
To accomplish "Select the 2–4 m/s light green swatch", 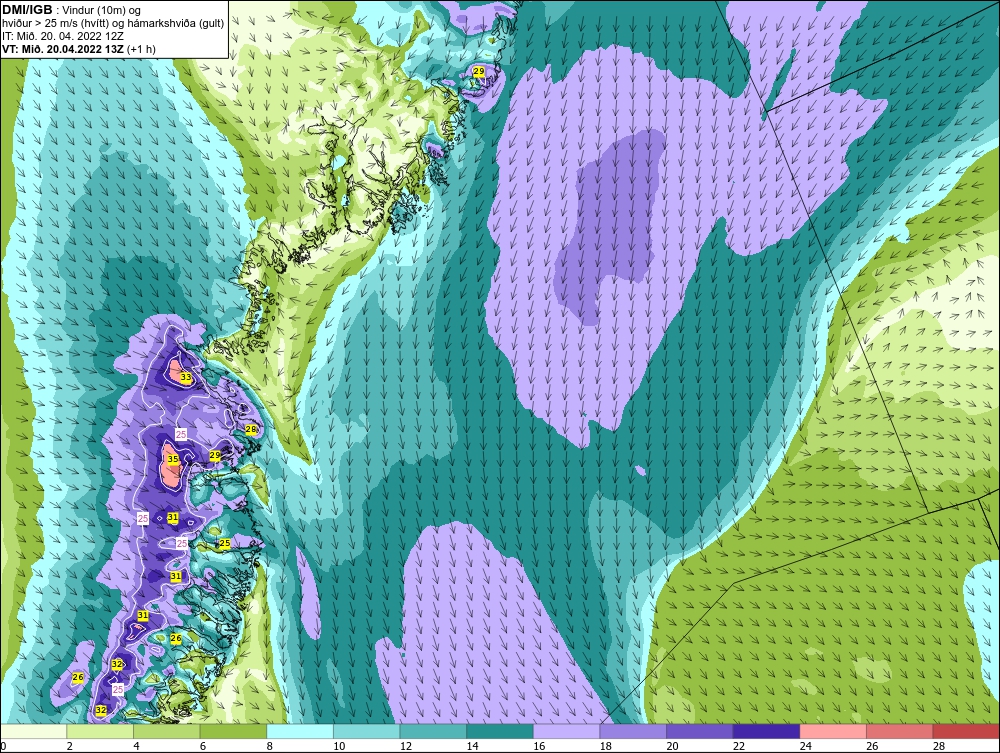I will tap(99, 731).
